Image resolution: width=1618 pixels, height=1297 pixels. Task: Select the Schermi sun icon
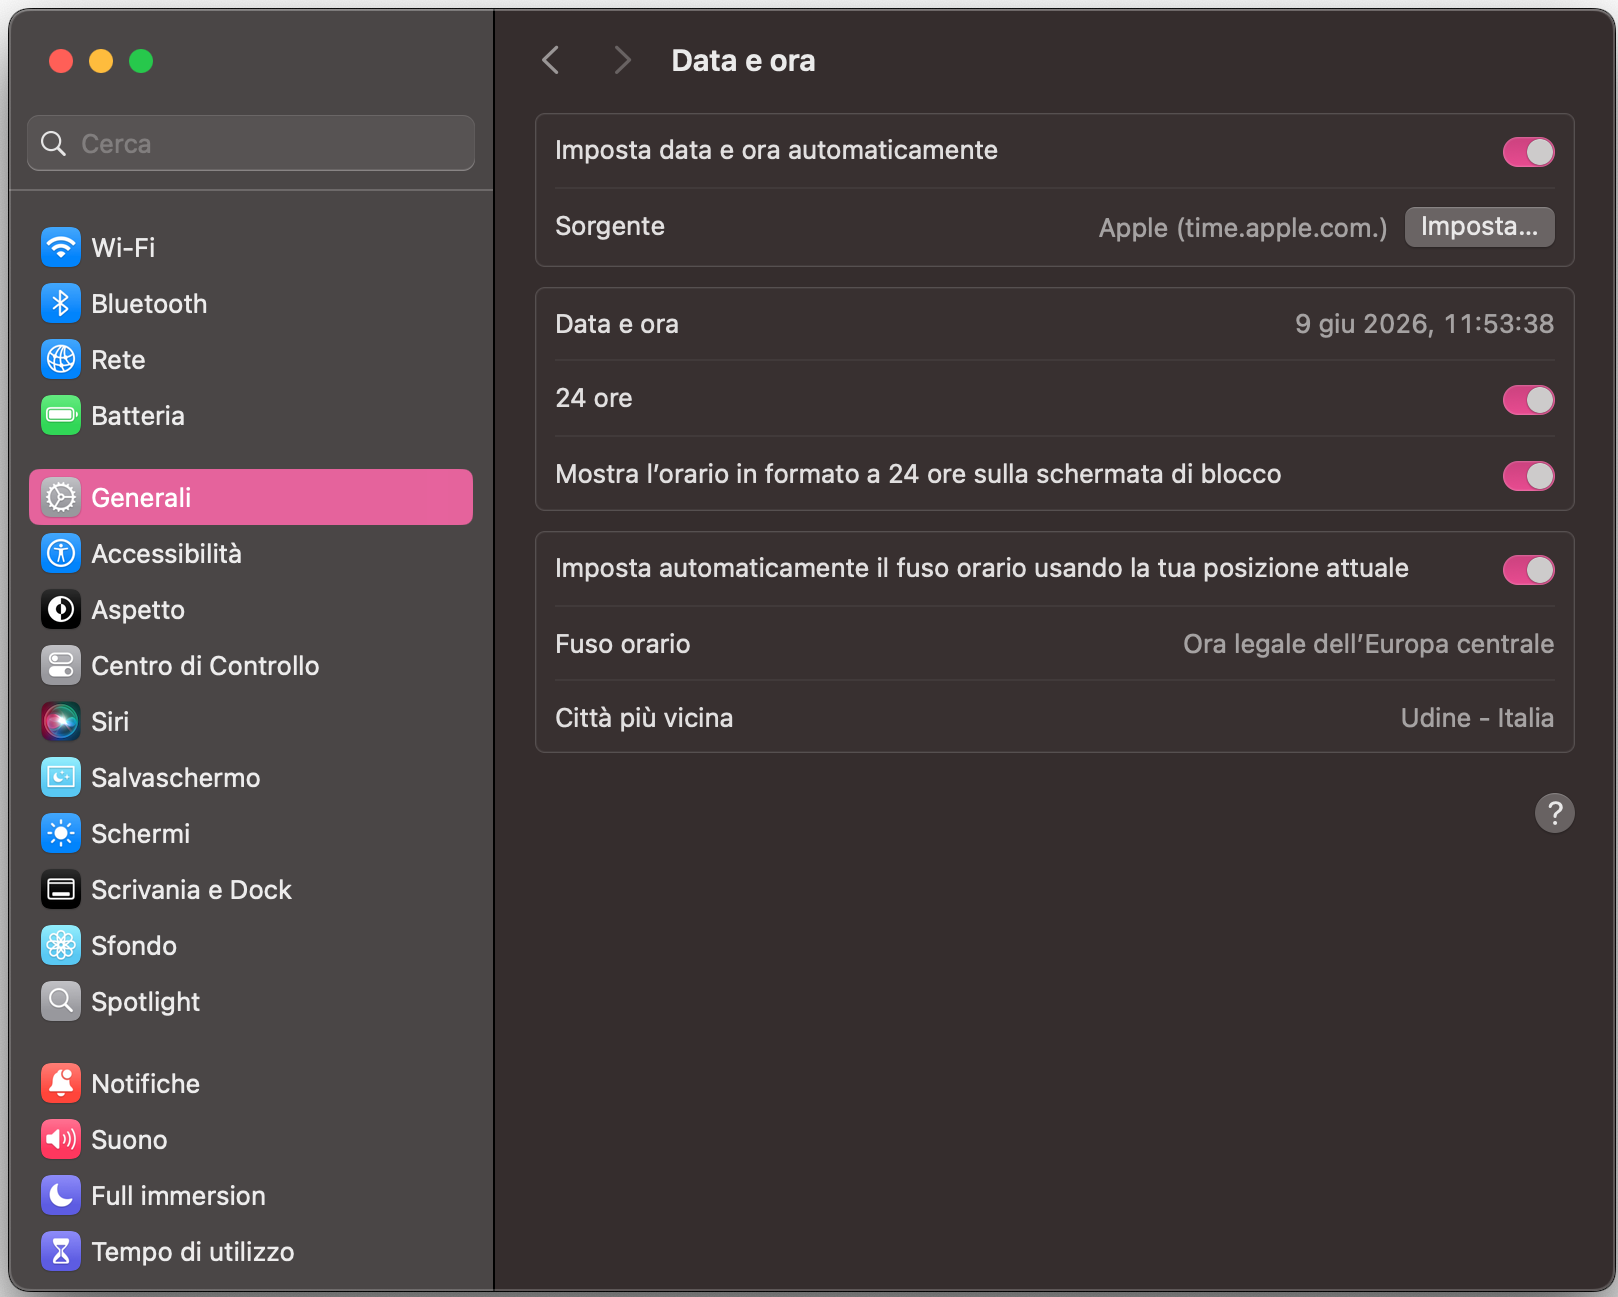click(x=61, y=833)
